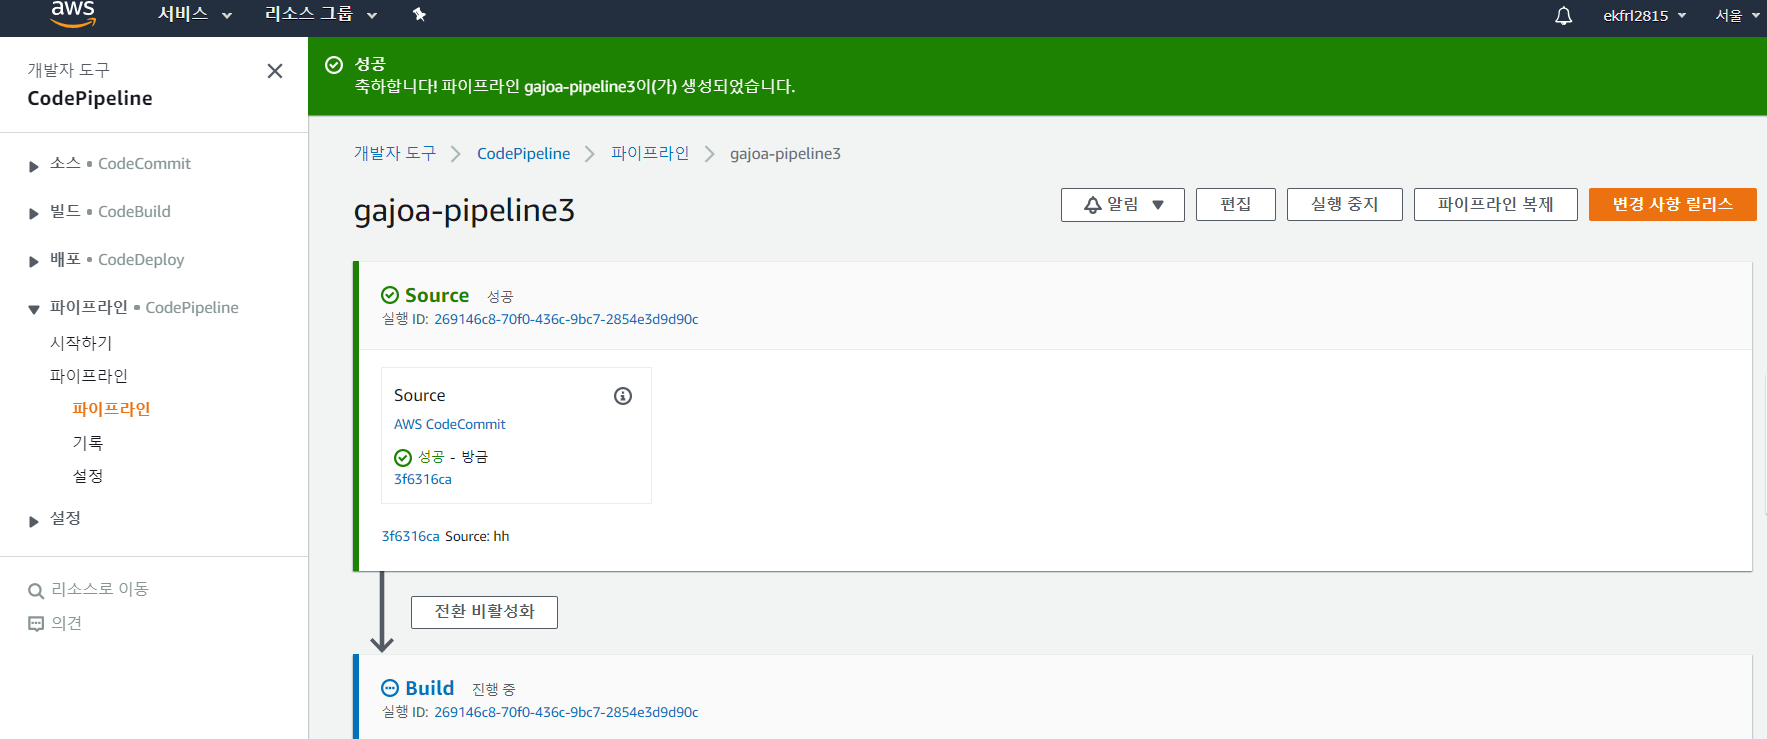Click the search icon beside 리소스로 이동
The image size is (1767, 739).
36,590
